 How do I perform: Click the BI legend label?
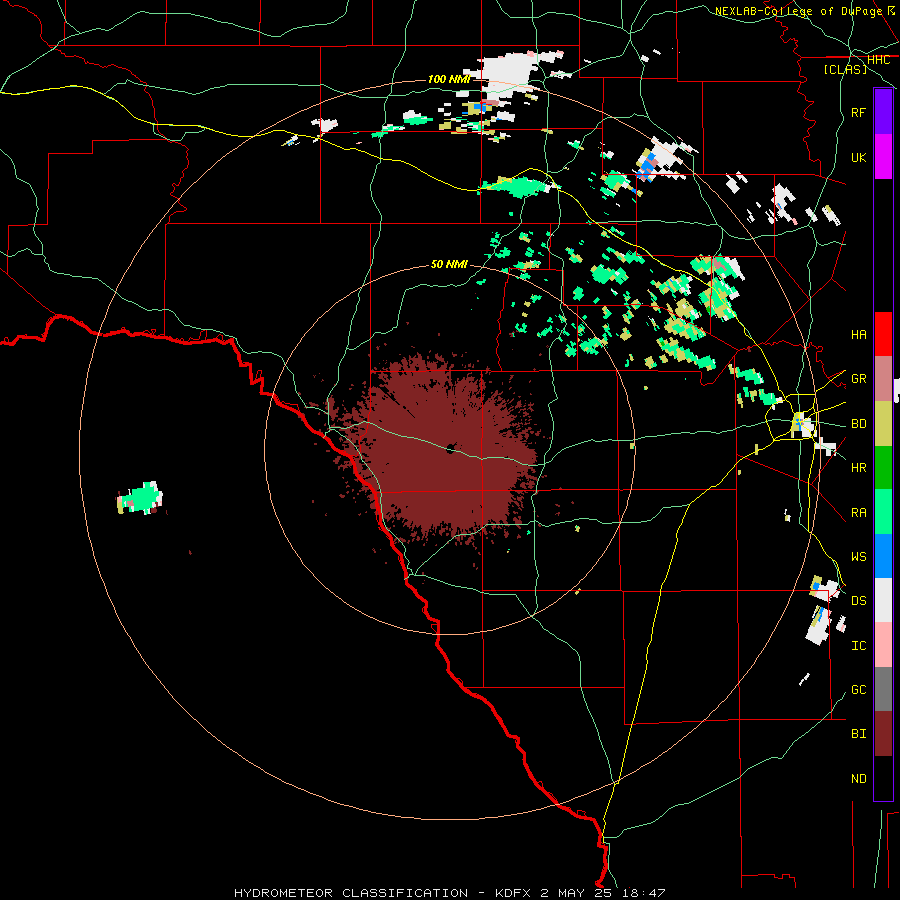[859, 734]
